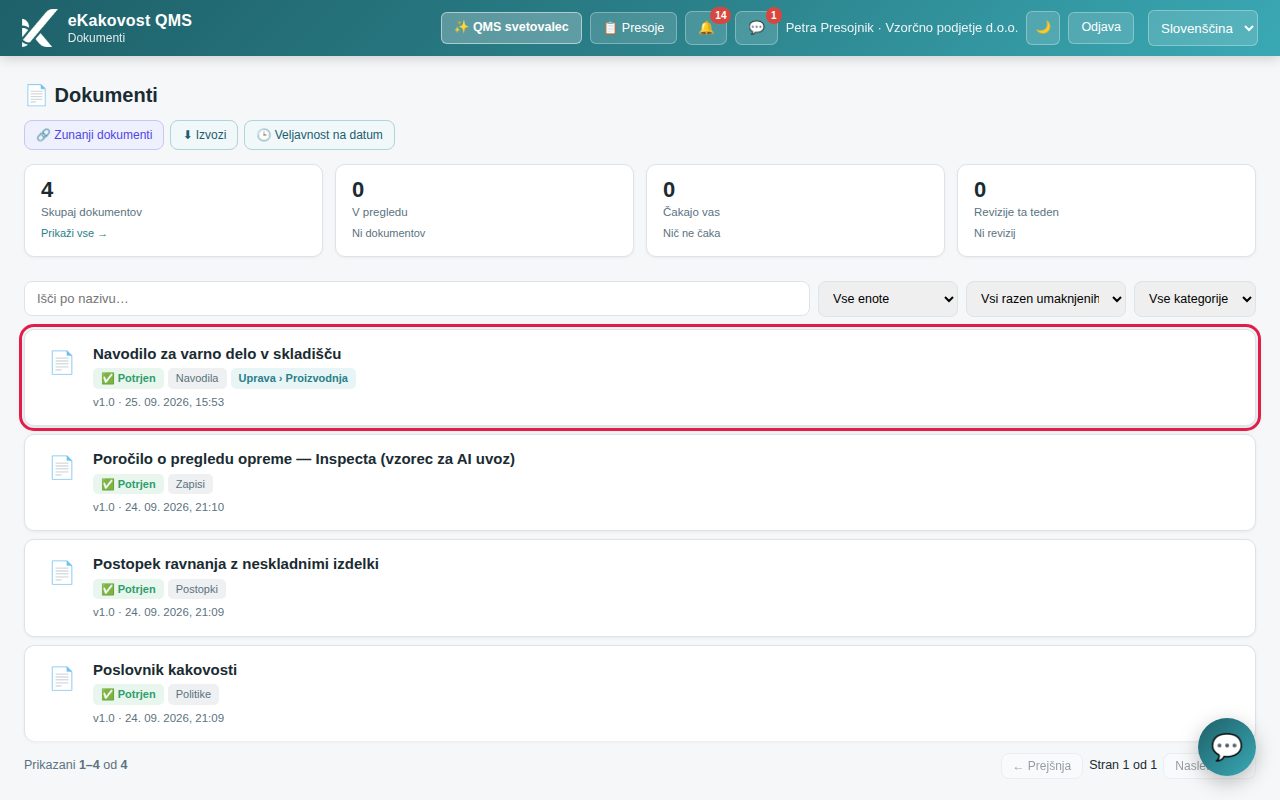Open the messages speech bubble icon
The width and height of the screenshot is (1280, 800).
pos(756,28)
